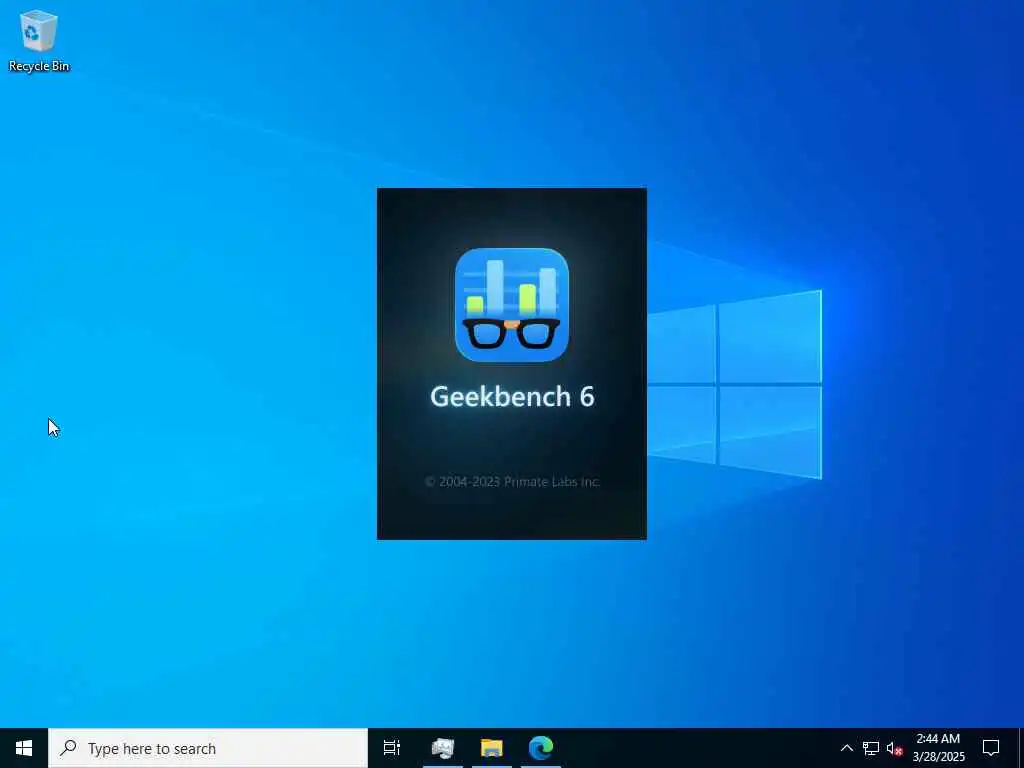
Task: Click the 'Recycle Bin' label text
Action: pos(39,66)
